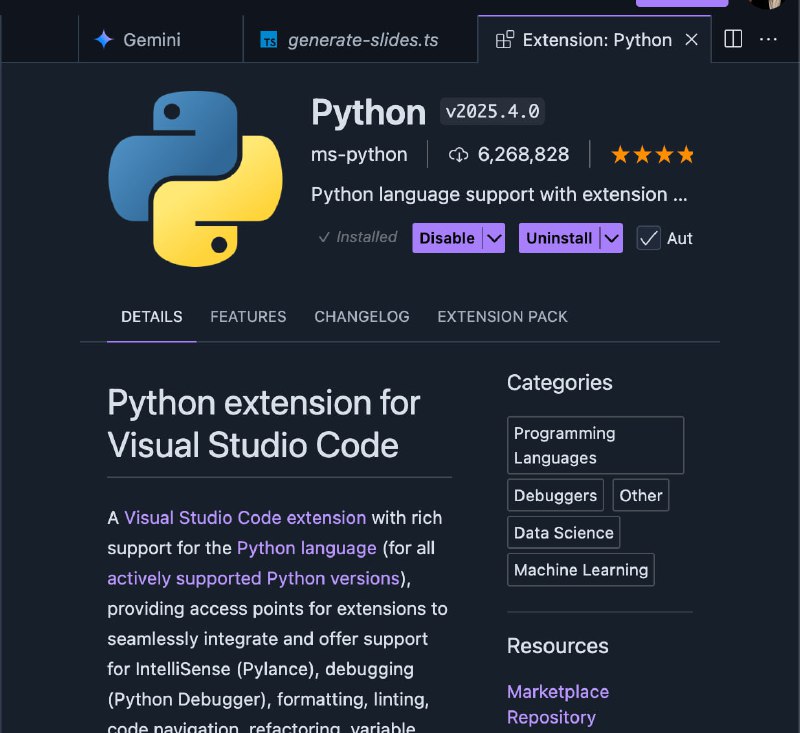This screenshot has width=800, height=733.
Task: Click the 6,268,828 install count
Action: [523, 154]
